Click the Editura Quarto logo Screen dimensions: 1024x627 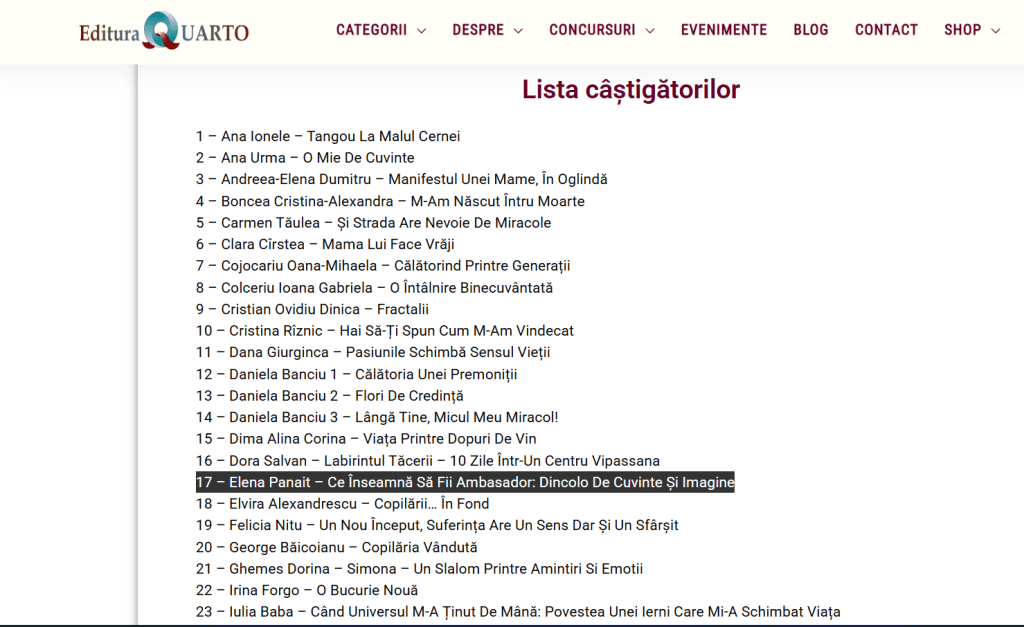(x=164, y=31)
